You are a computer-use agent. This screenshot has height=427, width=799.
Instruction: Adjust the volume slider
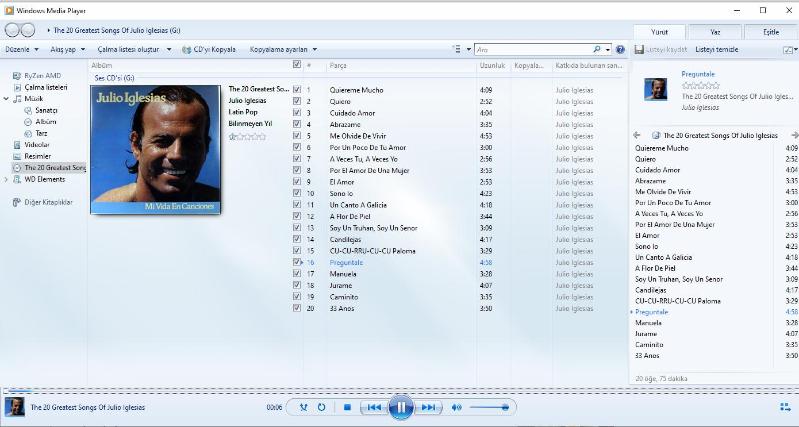[489, 407]
